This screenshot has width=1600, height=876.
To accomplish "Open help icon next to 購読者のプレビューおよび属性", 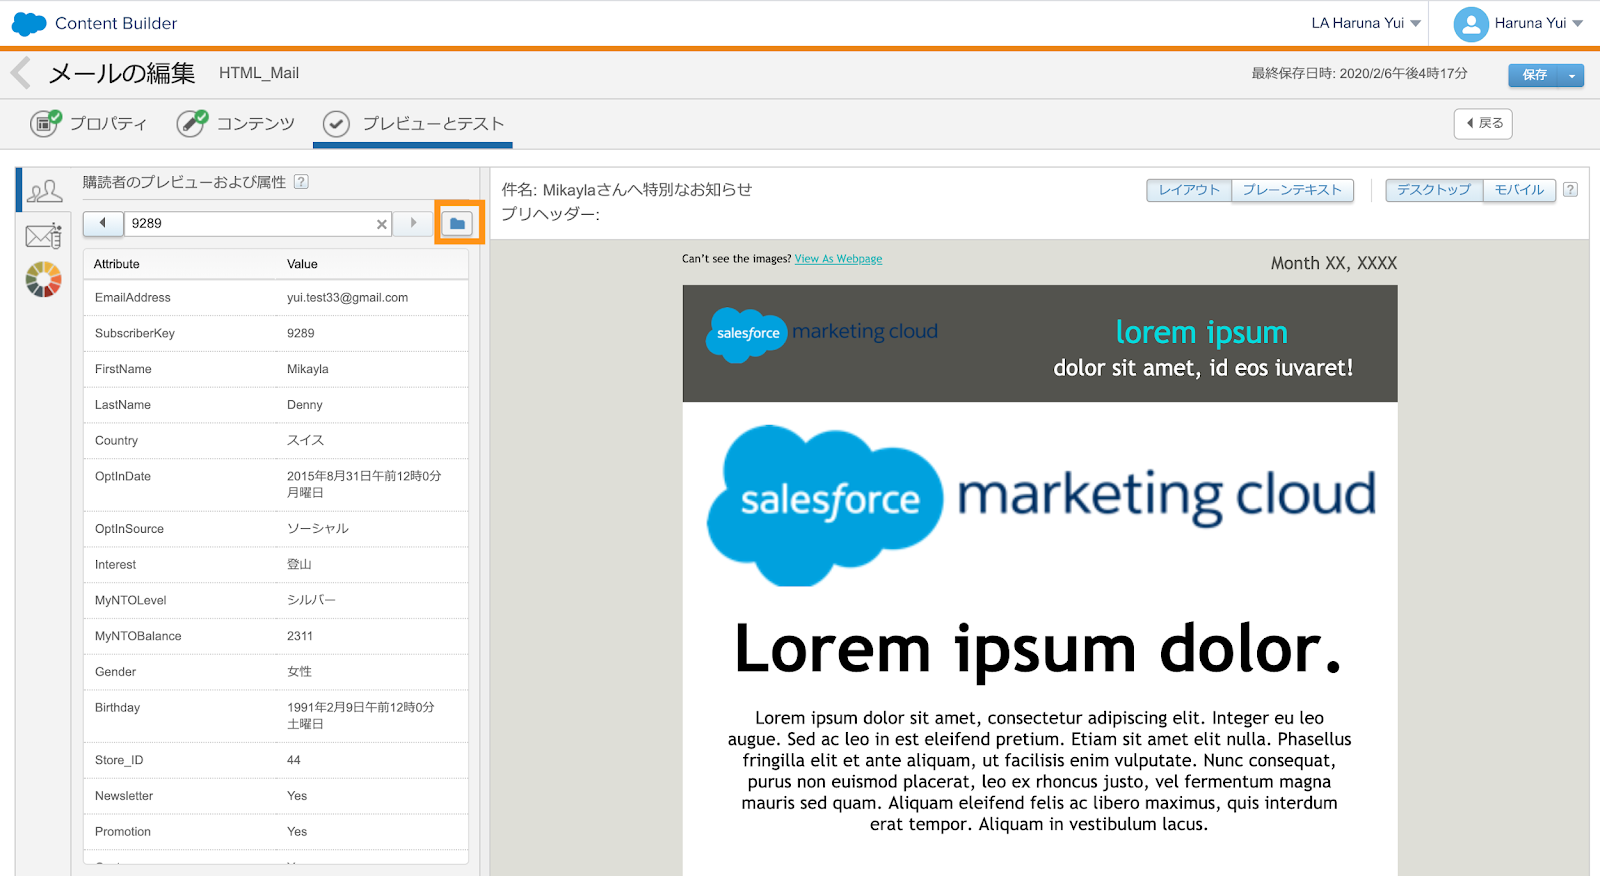I will point(301,182).
